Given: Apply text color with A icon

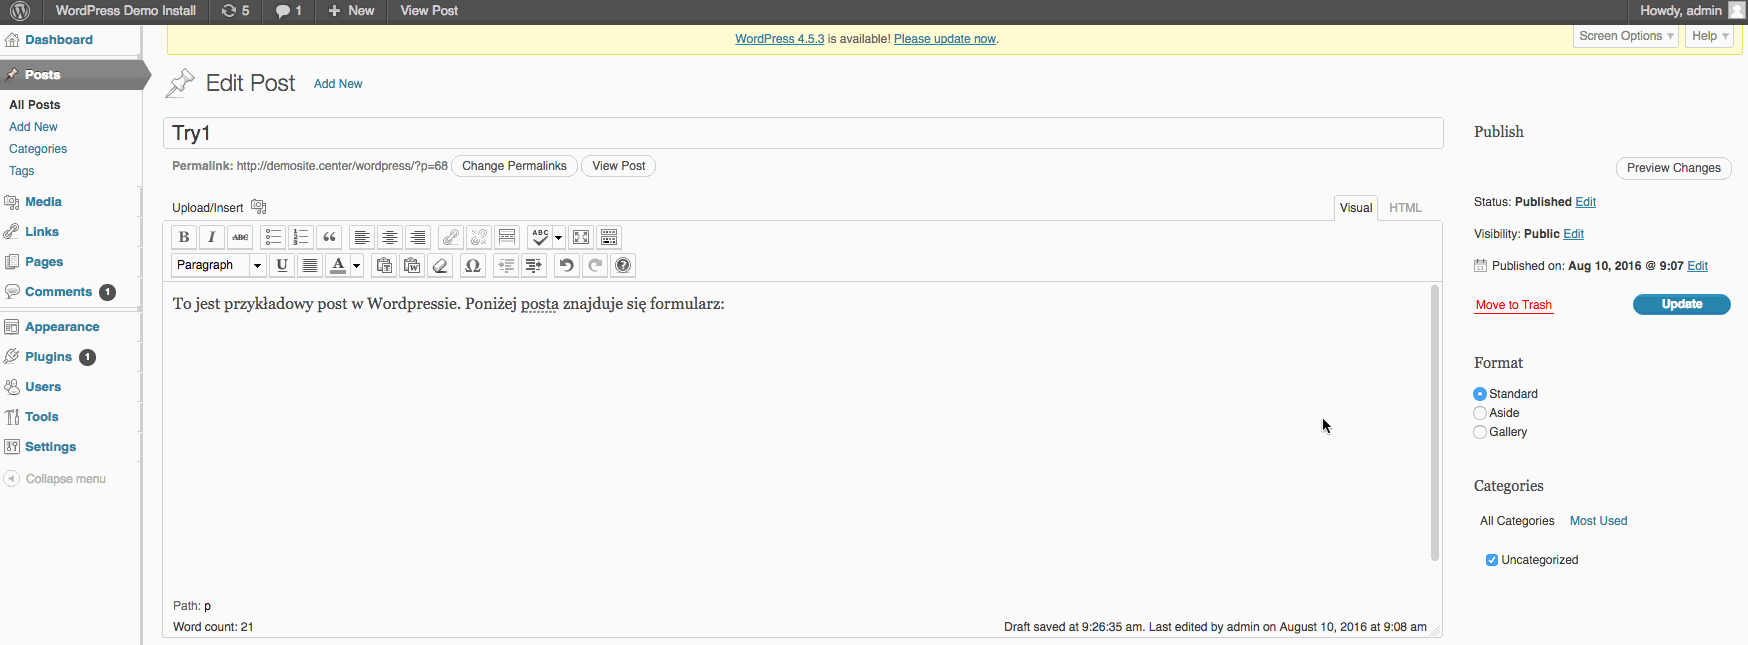Looking at the screenshot, I should (338, 265).
